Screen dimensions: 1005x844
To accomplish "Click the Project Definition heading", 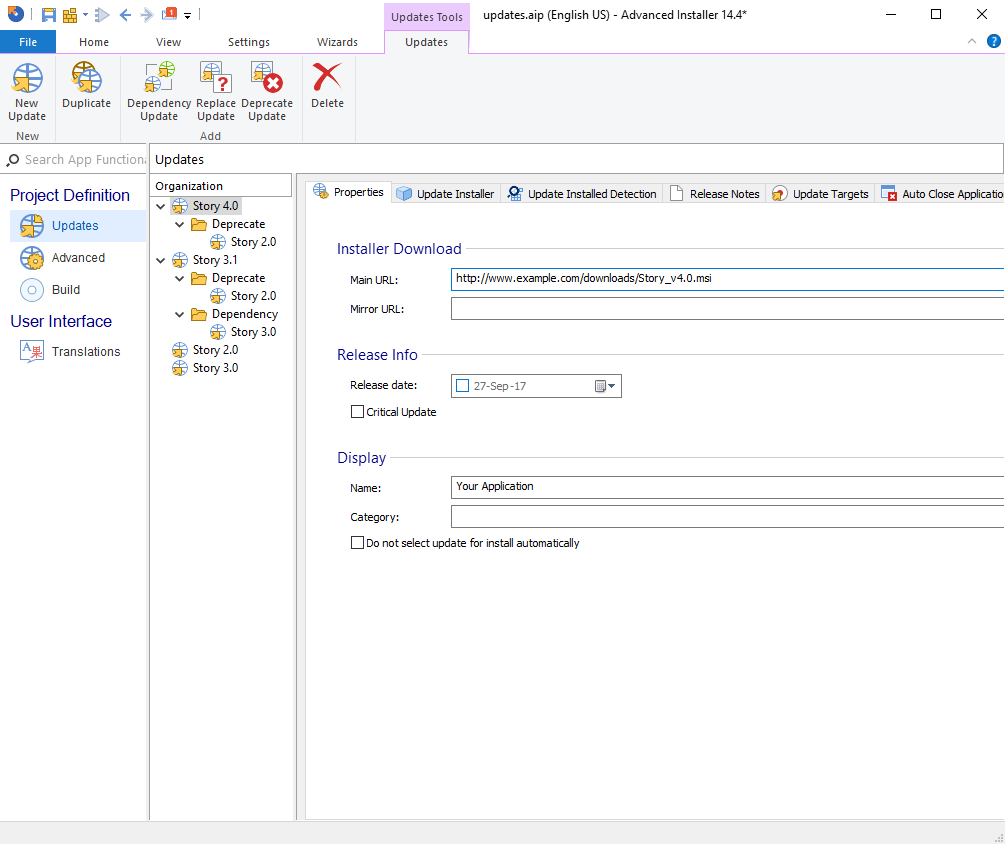I will coord(70,195).
